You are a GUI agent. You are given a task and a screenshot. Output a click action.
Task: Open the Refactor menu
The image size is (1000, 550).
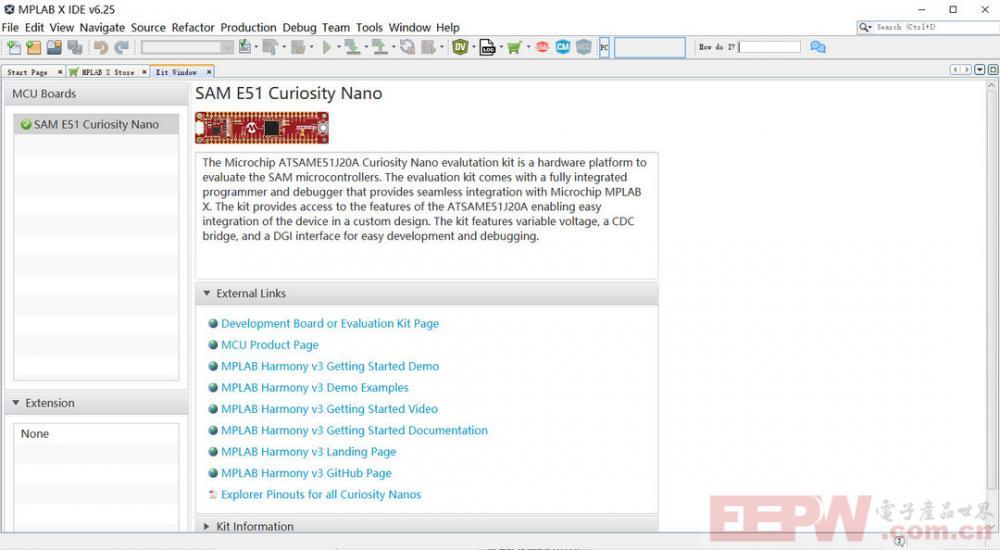(193, 27)
